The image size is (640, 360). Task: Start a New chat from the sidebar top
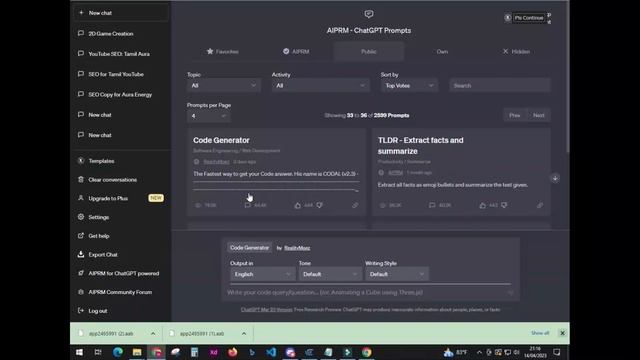(x=121, y=13)
